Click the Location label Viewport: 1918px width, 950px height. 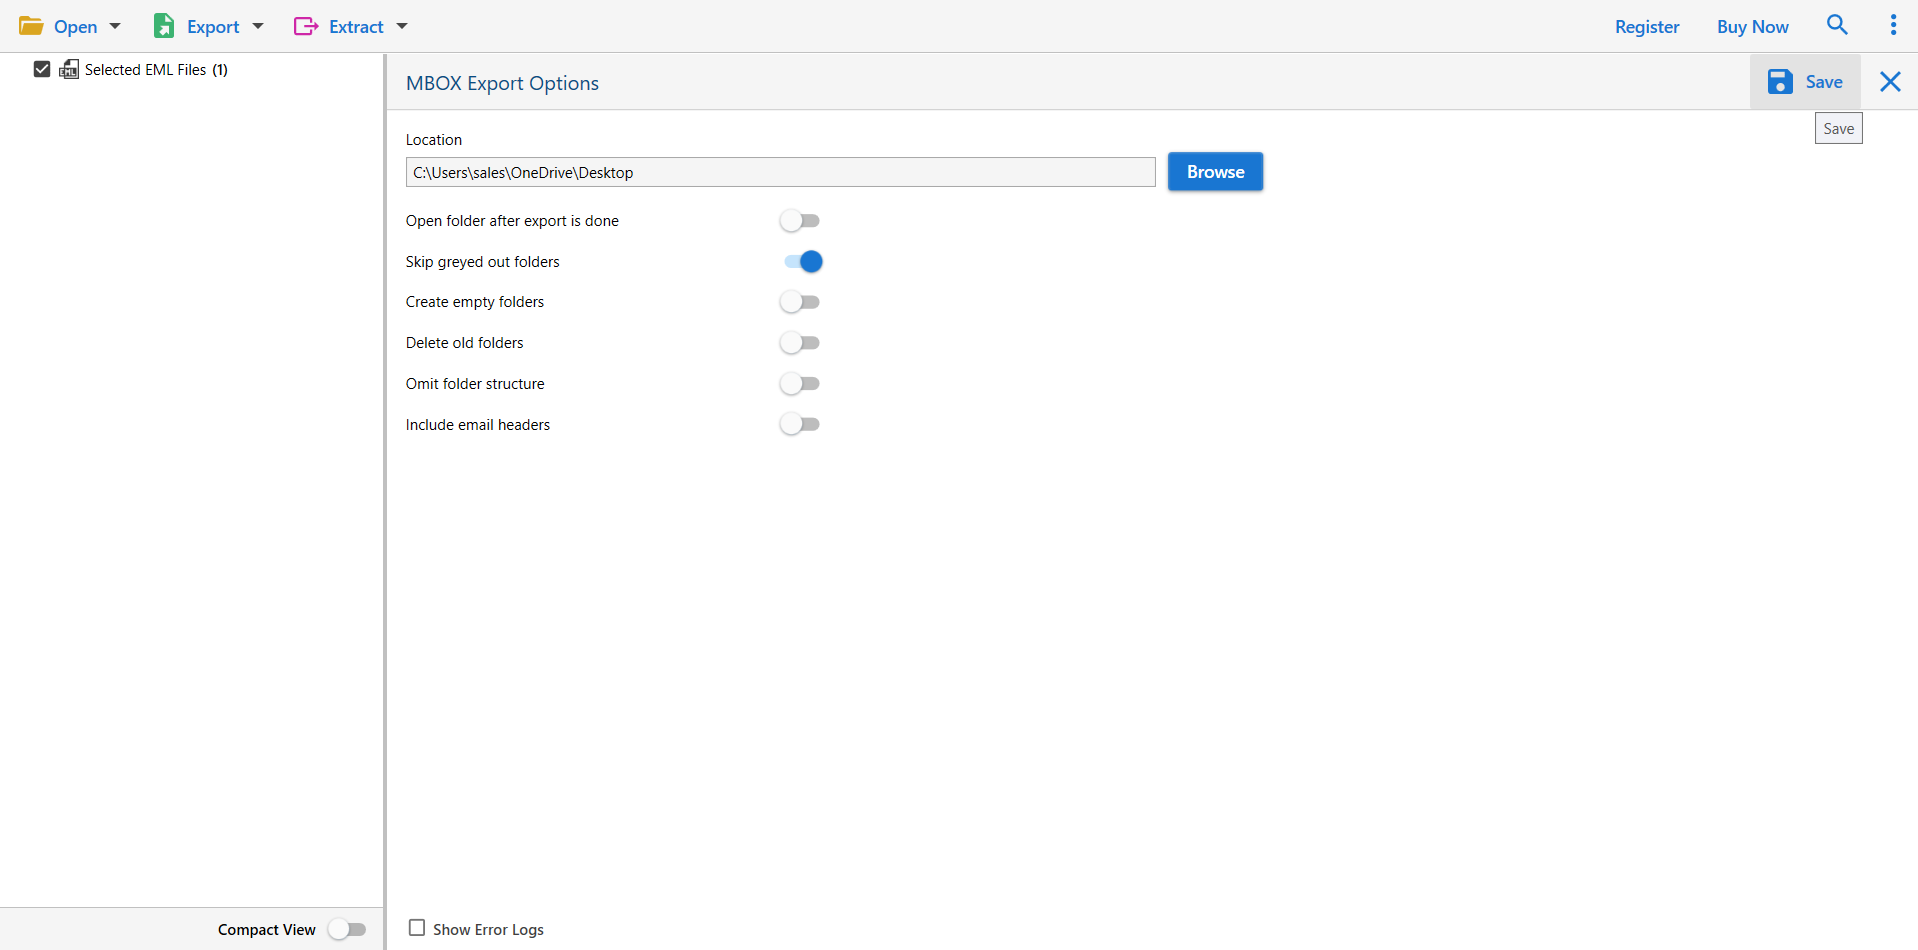[434, 140]
